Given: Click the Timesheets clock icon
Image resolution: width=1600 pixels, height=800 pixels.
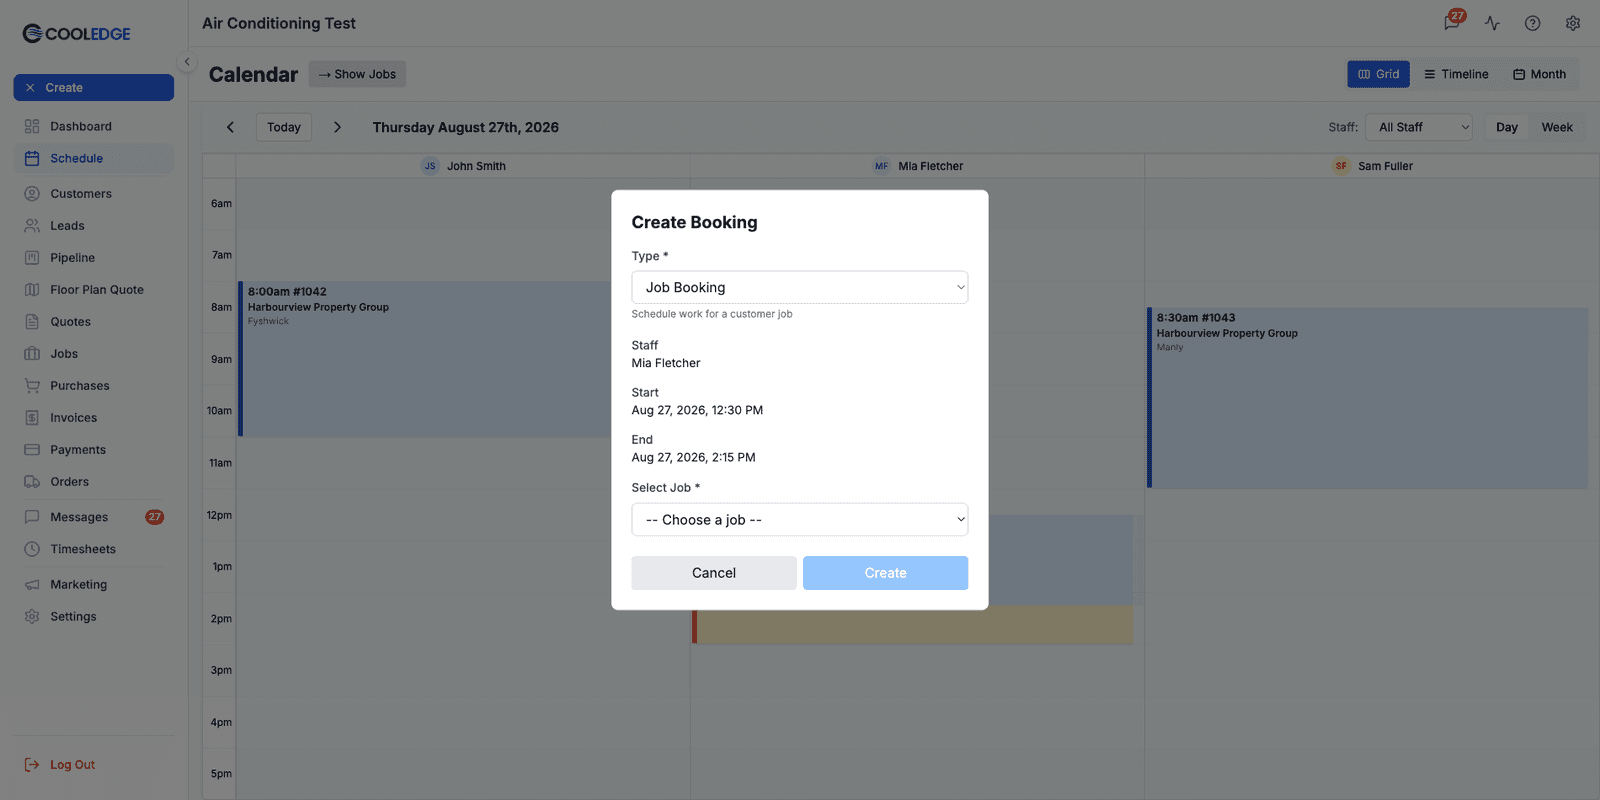Looking at the screenshot, I should click(x=32, y=549).
